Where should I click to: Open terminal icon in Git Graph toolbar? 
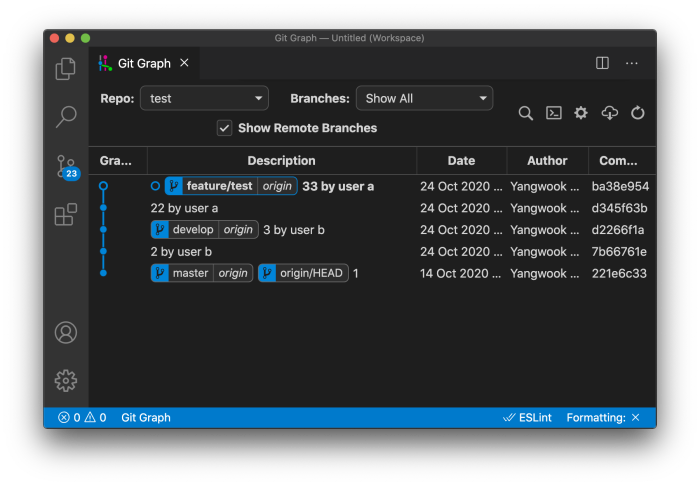[554, 113]
